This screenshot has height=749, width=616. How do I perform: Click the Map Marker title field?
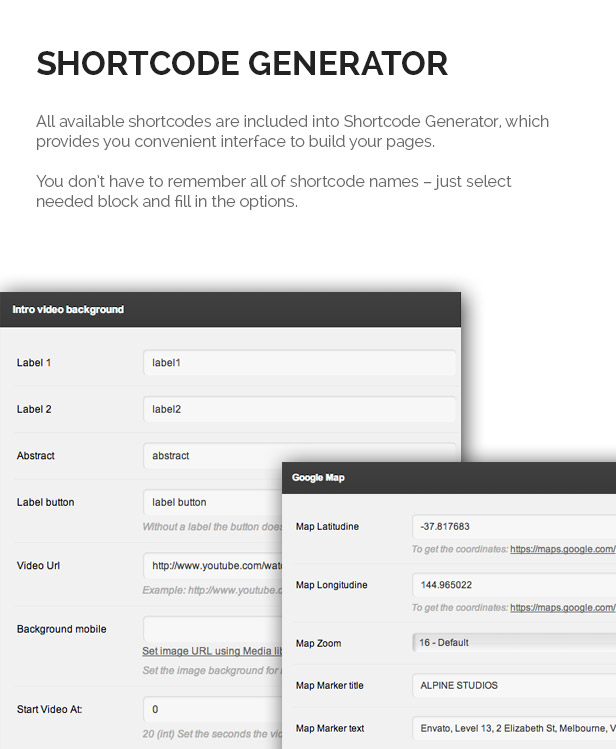point(514,685)
